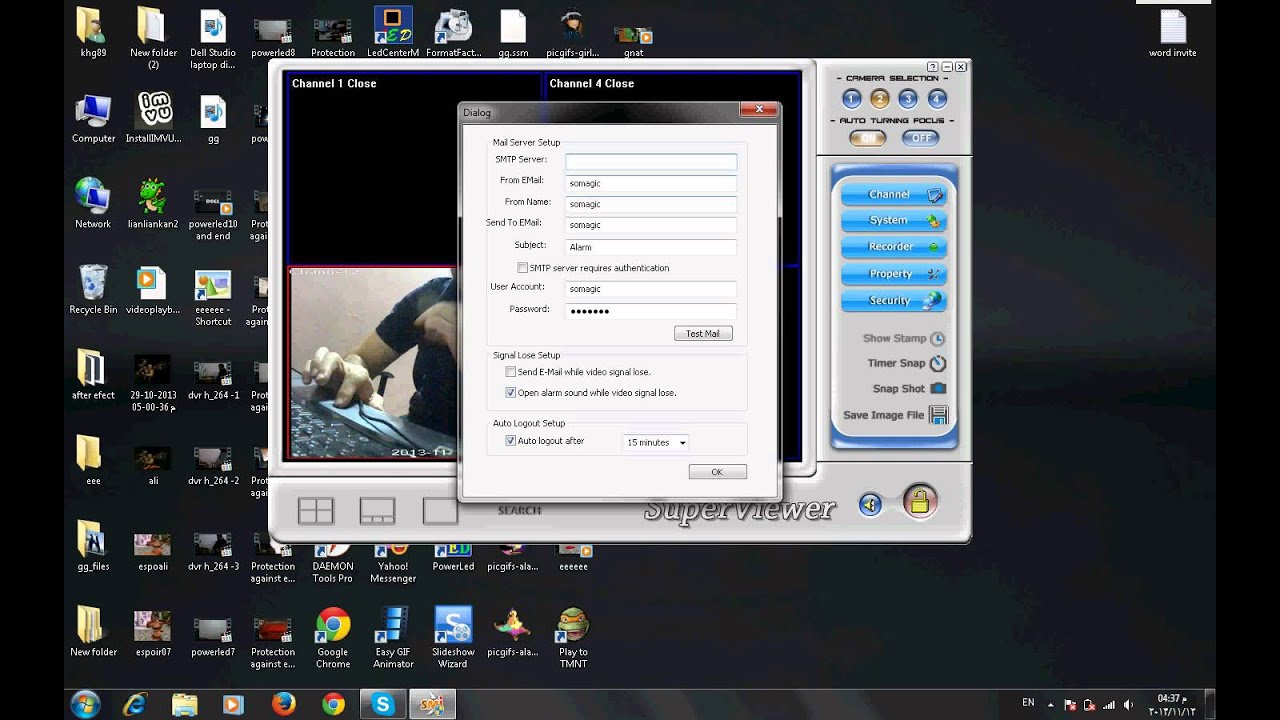The height and width of the screenshot is (720, 1280).
Task: Open the Recorder settings panel
Action: [x=893, y=246]
